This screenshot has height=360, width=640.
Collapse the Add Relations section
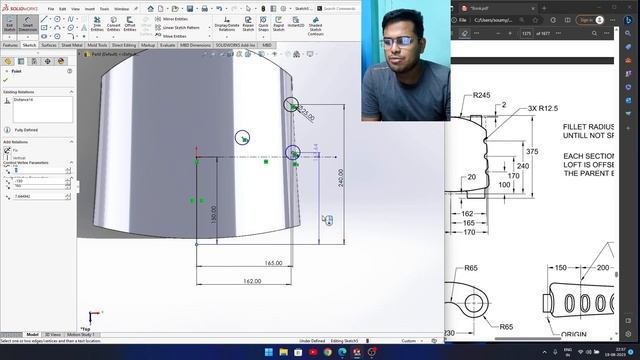(71, 142)
